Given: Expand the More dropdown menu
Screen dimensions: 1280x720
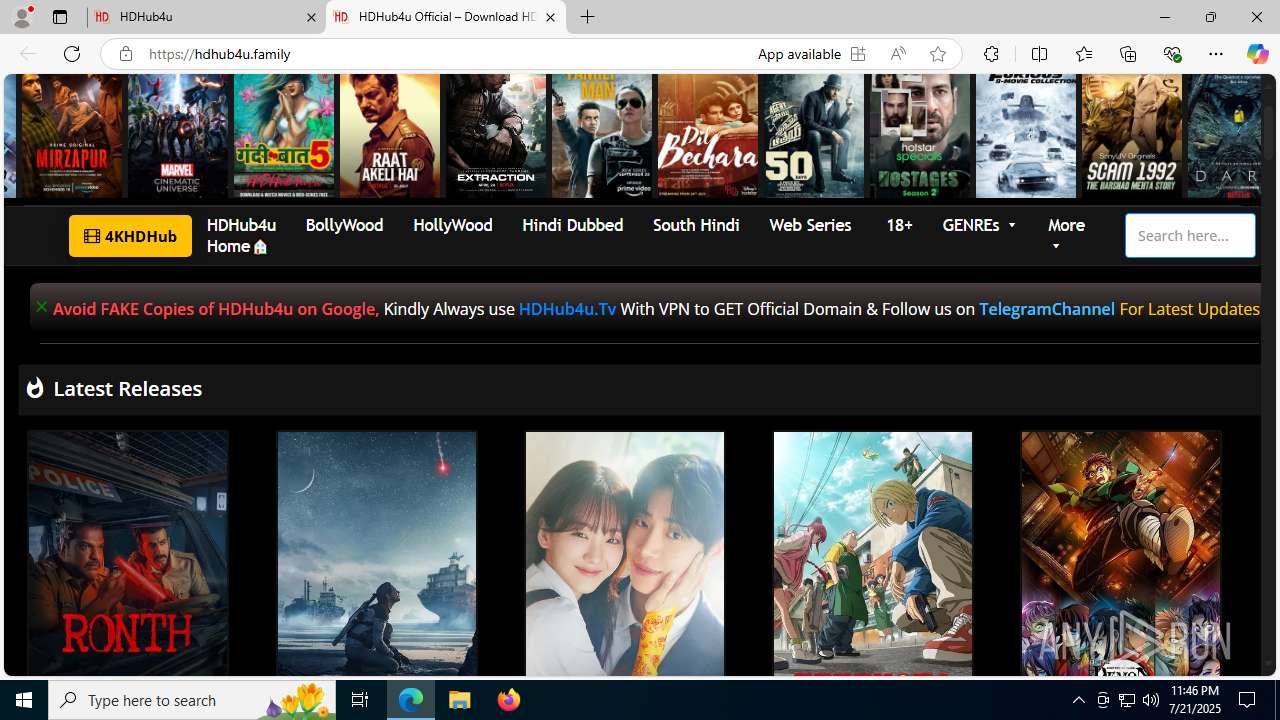Looking at the screenshot, I should click(x=1066, y=235).
